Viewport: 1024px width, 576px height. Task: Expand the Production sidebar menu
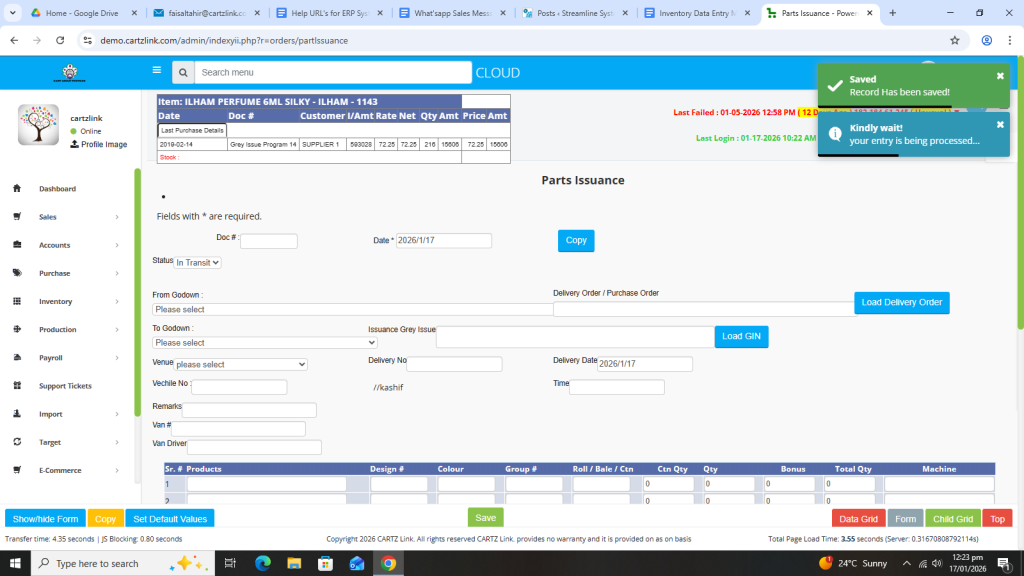click(x=116, y=330)
